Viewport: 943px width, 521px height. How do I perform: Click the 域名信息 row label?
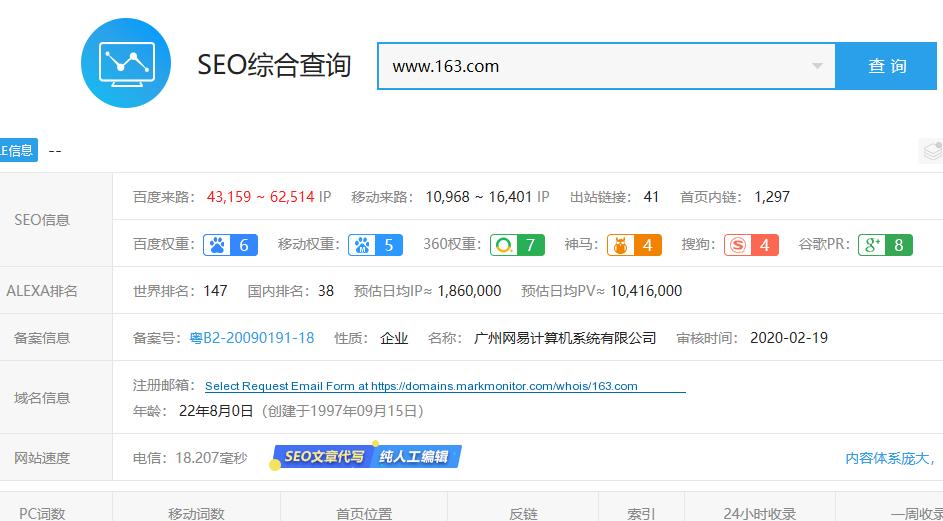click(42, 398)
